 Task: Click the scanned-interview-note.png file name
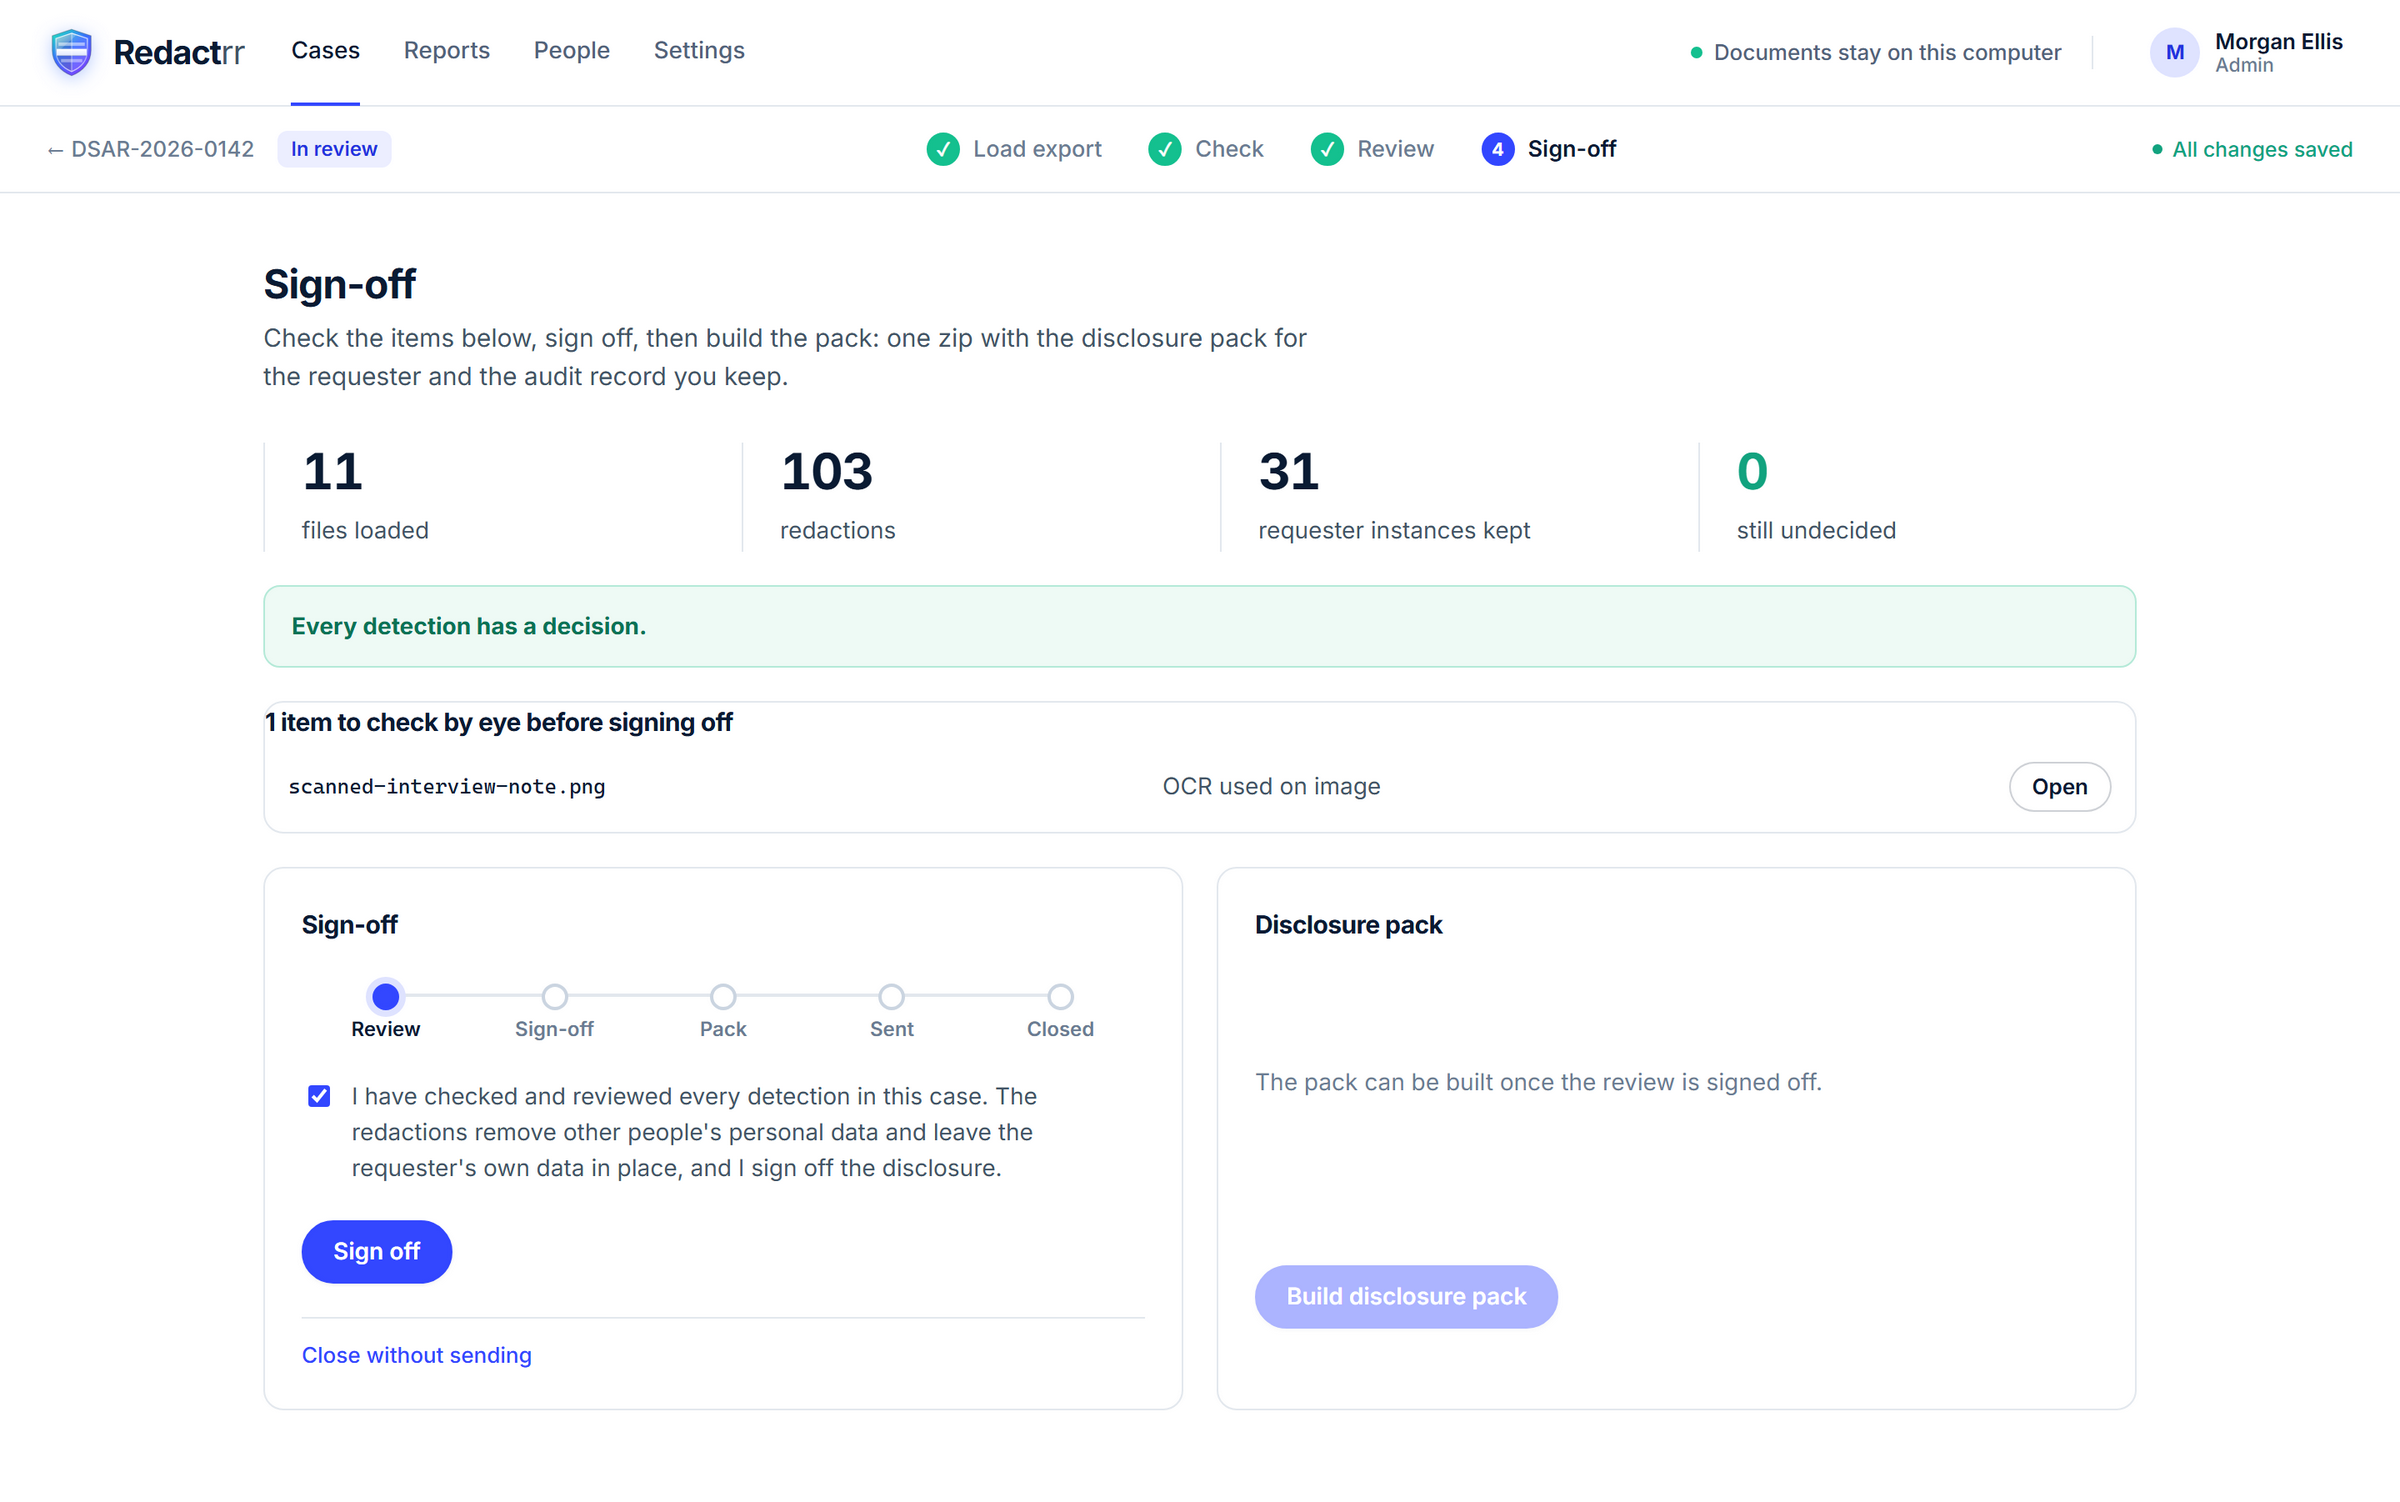(x=447, y=787)
